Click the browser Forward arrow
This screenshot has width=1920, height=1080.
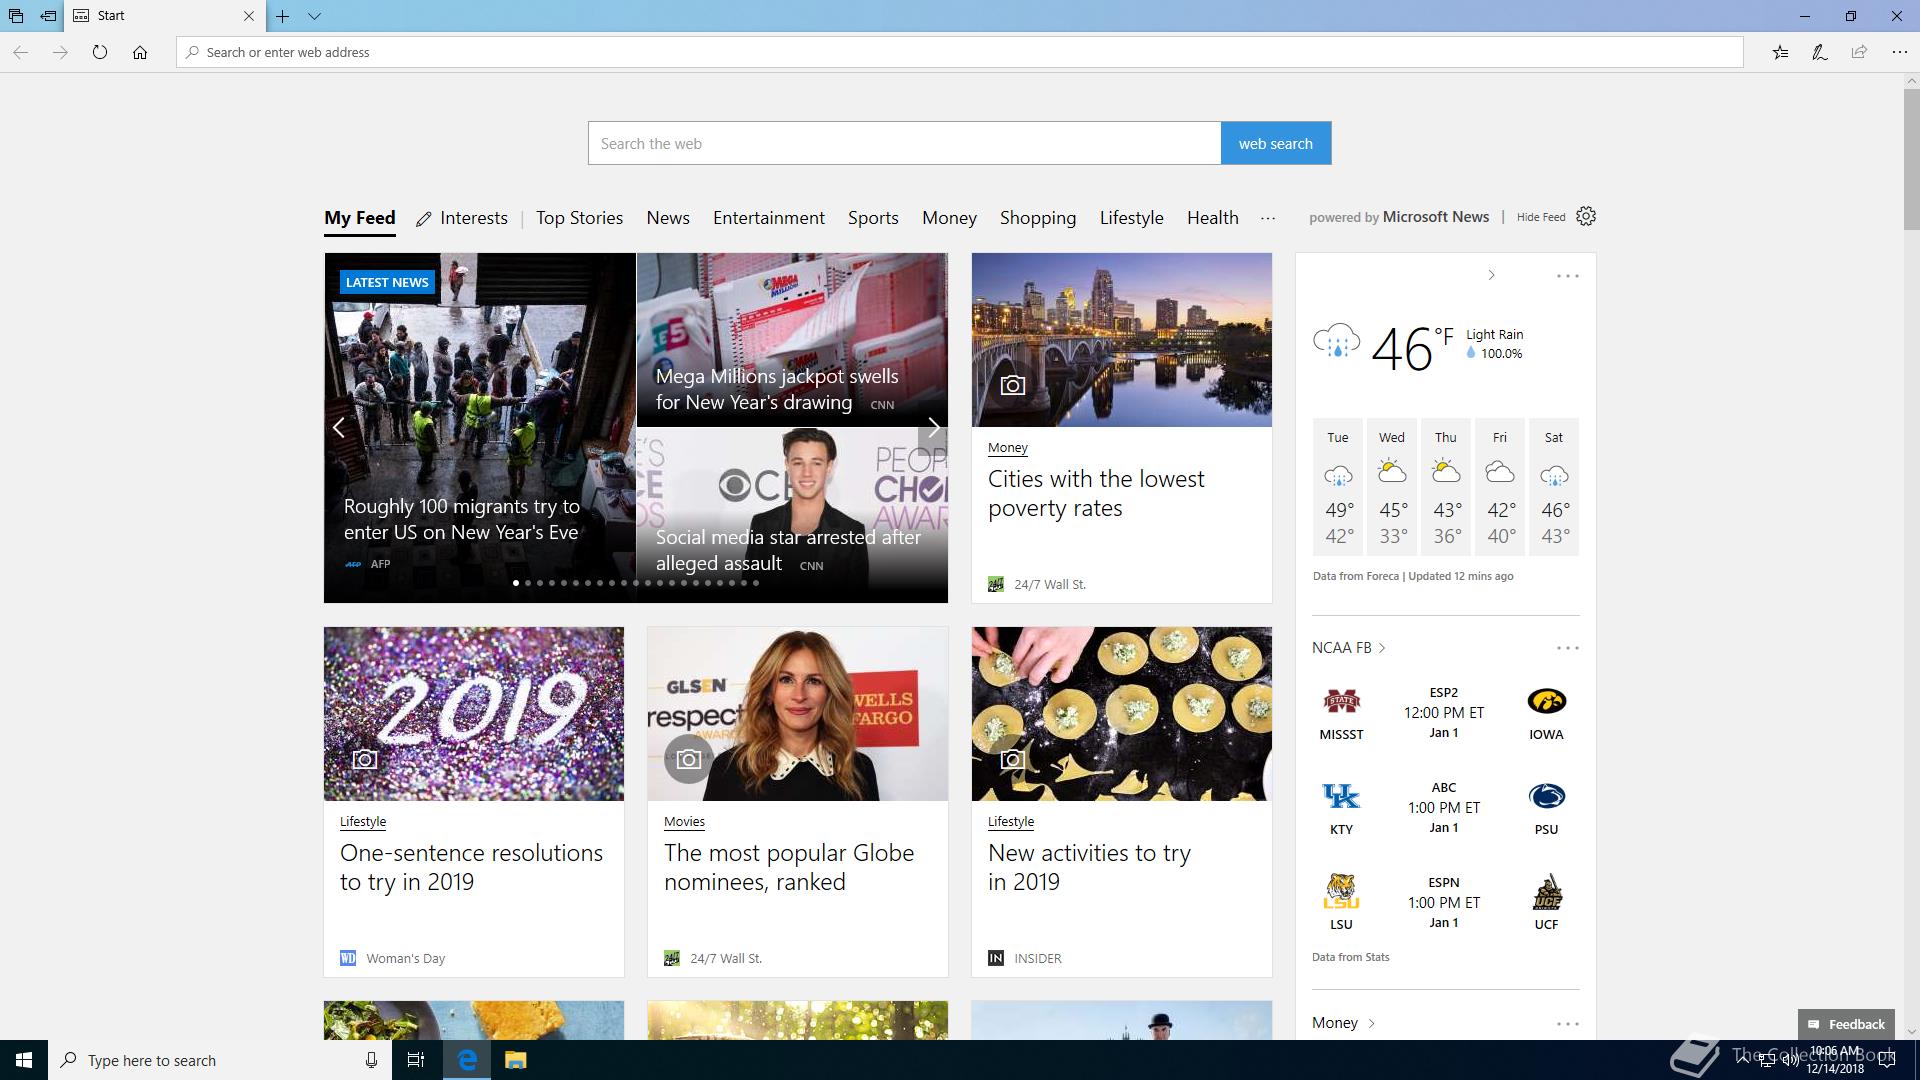tap(60, 52)
